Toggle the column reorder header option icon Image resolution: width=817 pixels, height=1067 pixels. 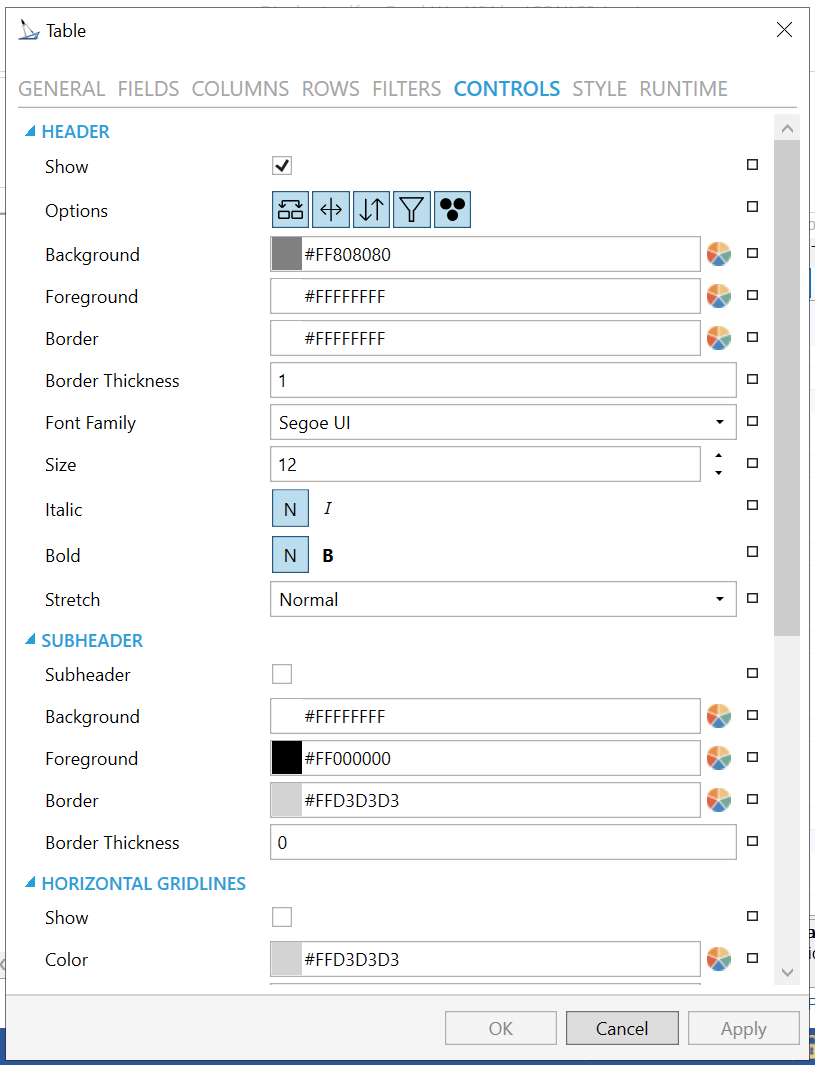pos(290,210)
